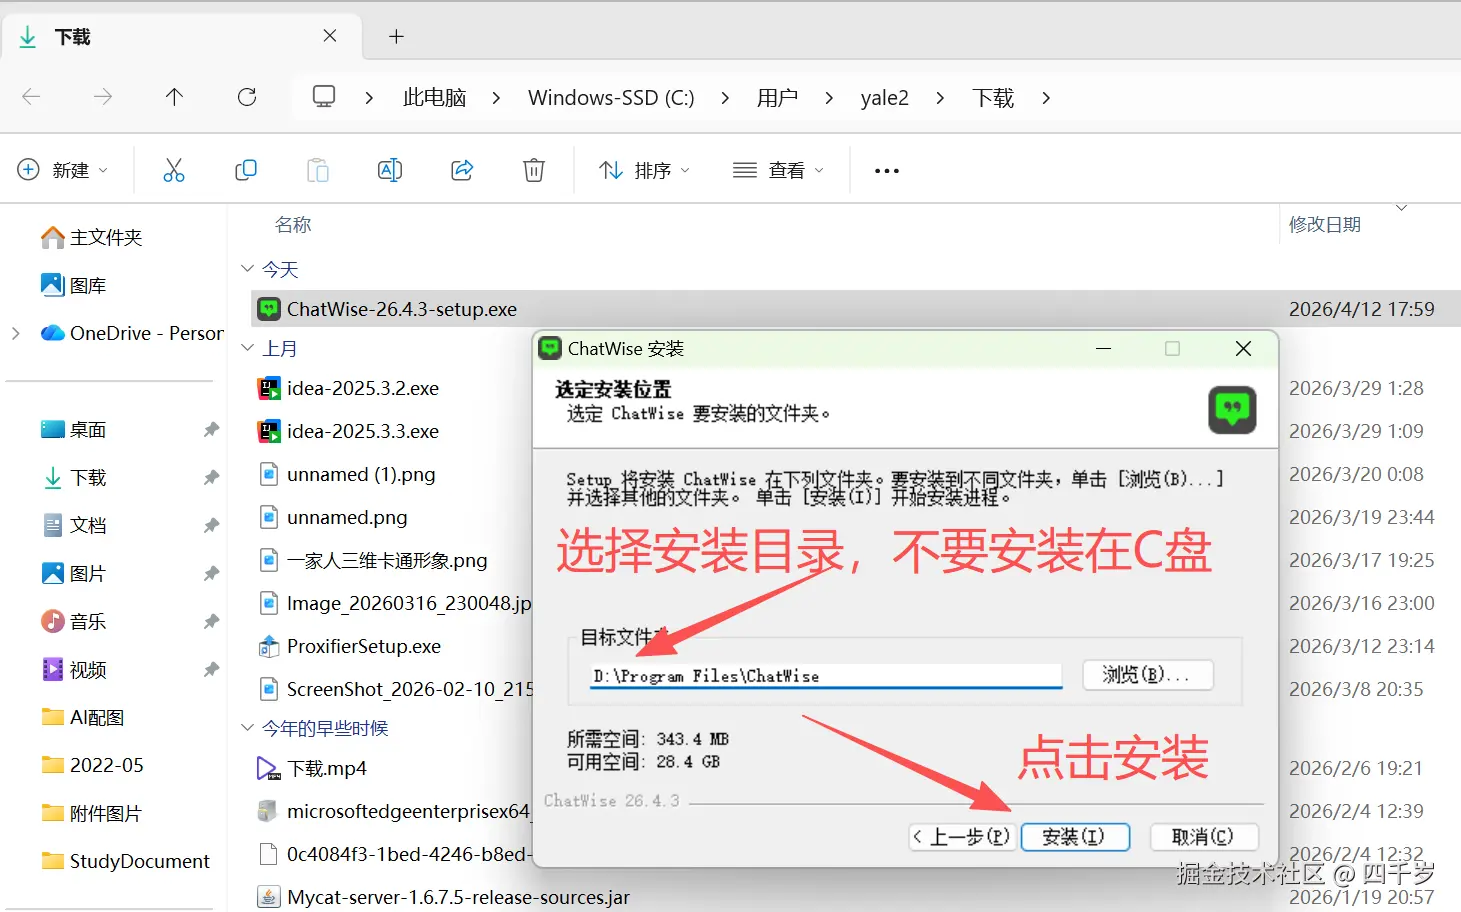Open OneDrive - Personal in the sidebar

(x=132, y=333)
